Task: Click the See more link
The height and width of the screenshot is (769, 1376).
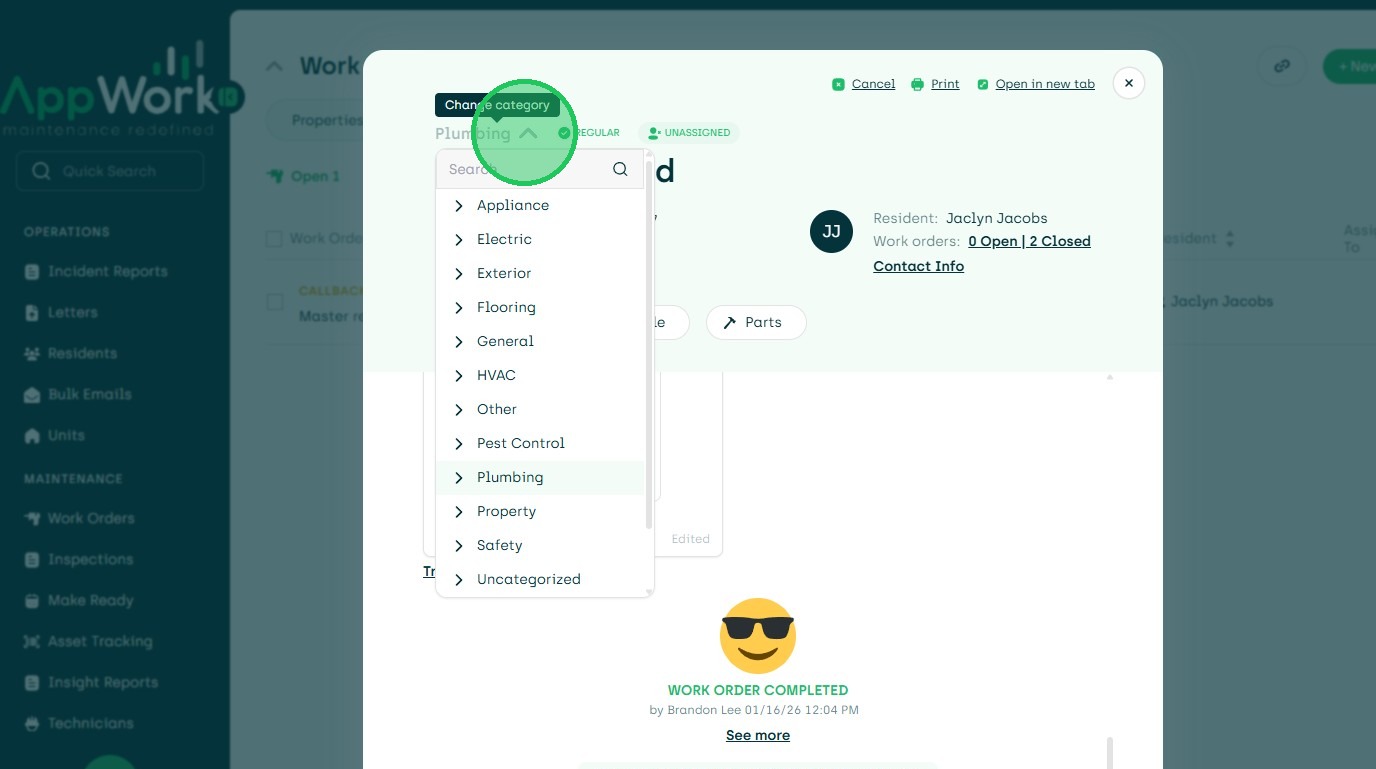Action: tap(758, 735)
